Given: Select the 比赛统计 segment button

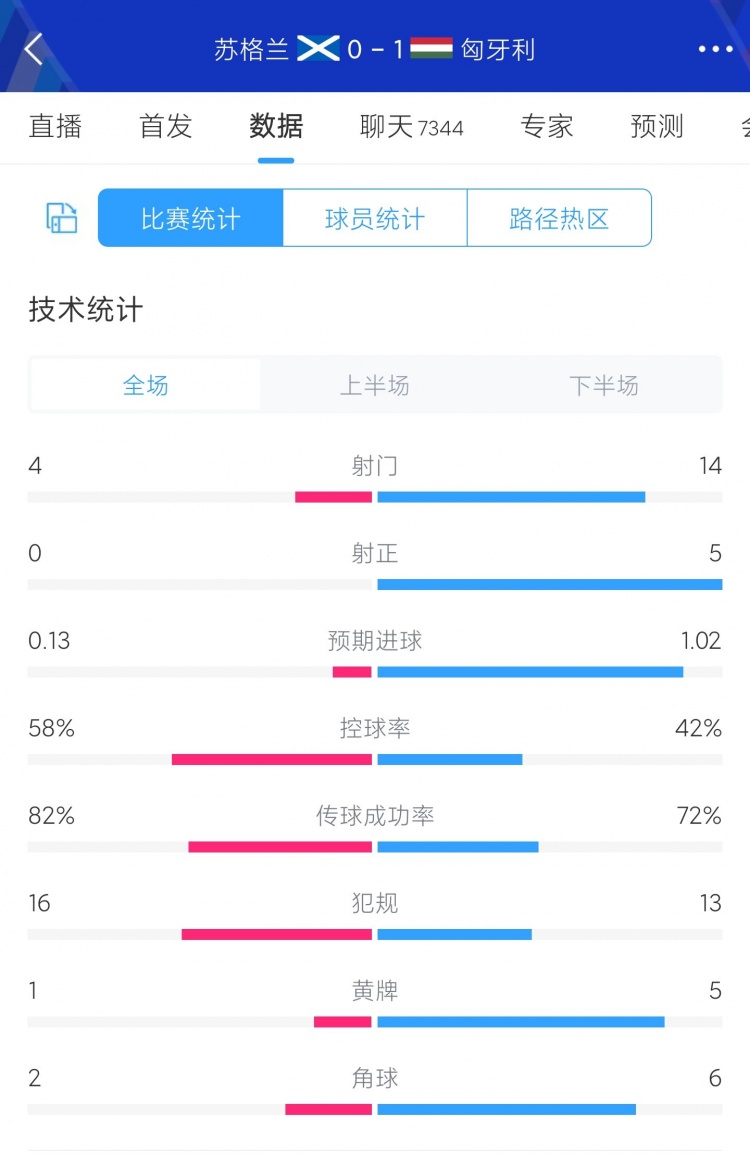Looking at the screenshot, I should click(x=191, y=218).
